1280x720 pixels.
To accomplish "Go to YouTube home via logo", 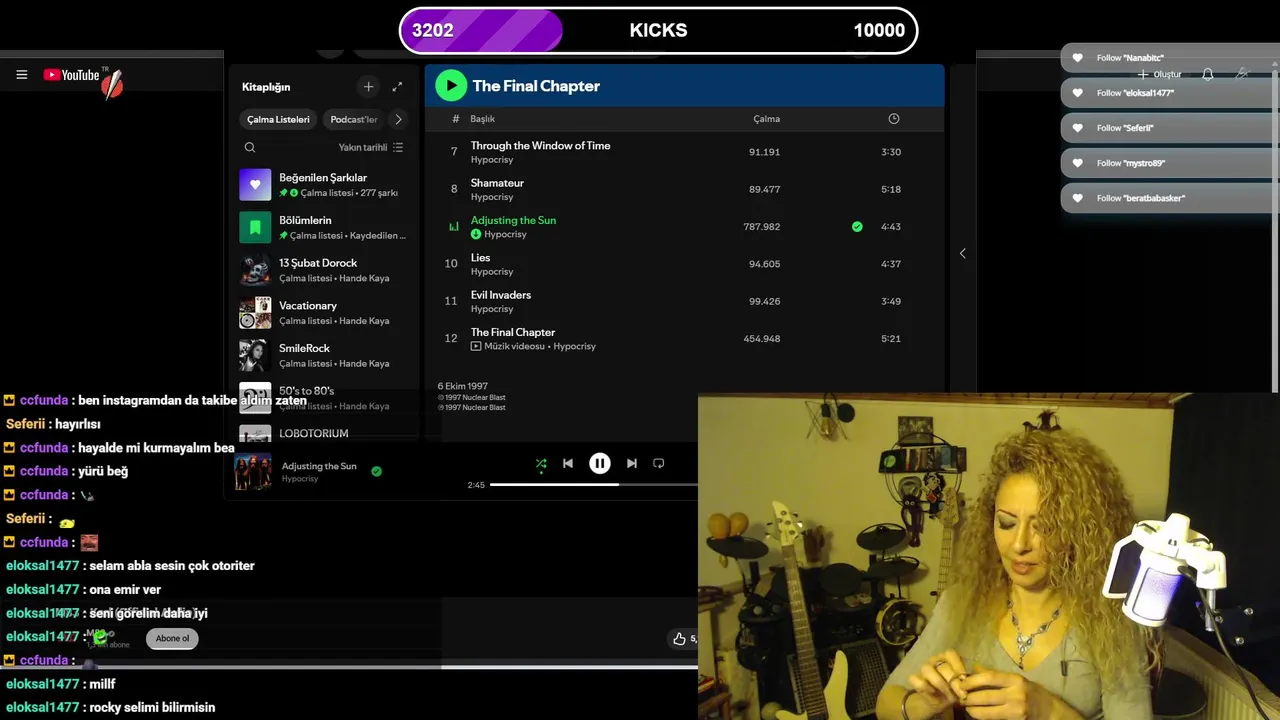I will coord(71,75).
